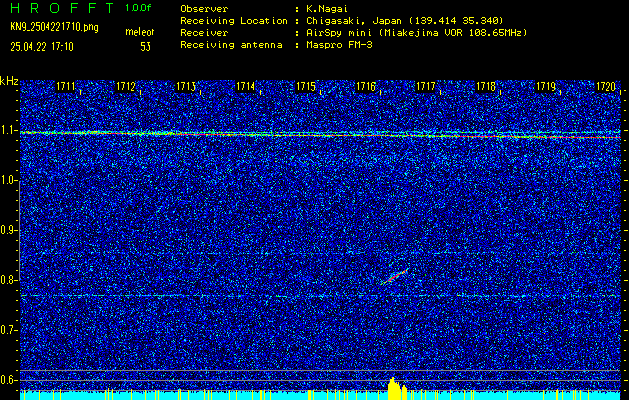Click Maspro FM-3 antenna text
Screen dimensions: 629x400
click(339, 45)
